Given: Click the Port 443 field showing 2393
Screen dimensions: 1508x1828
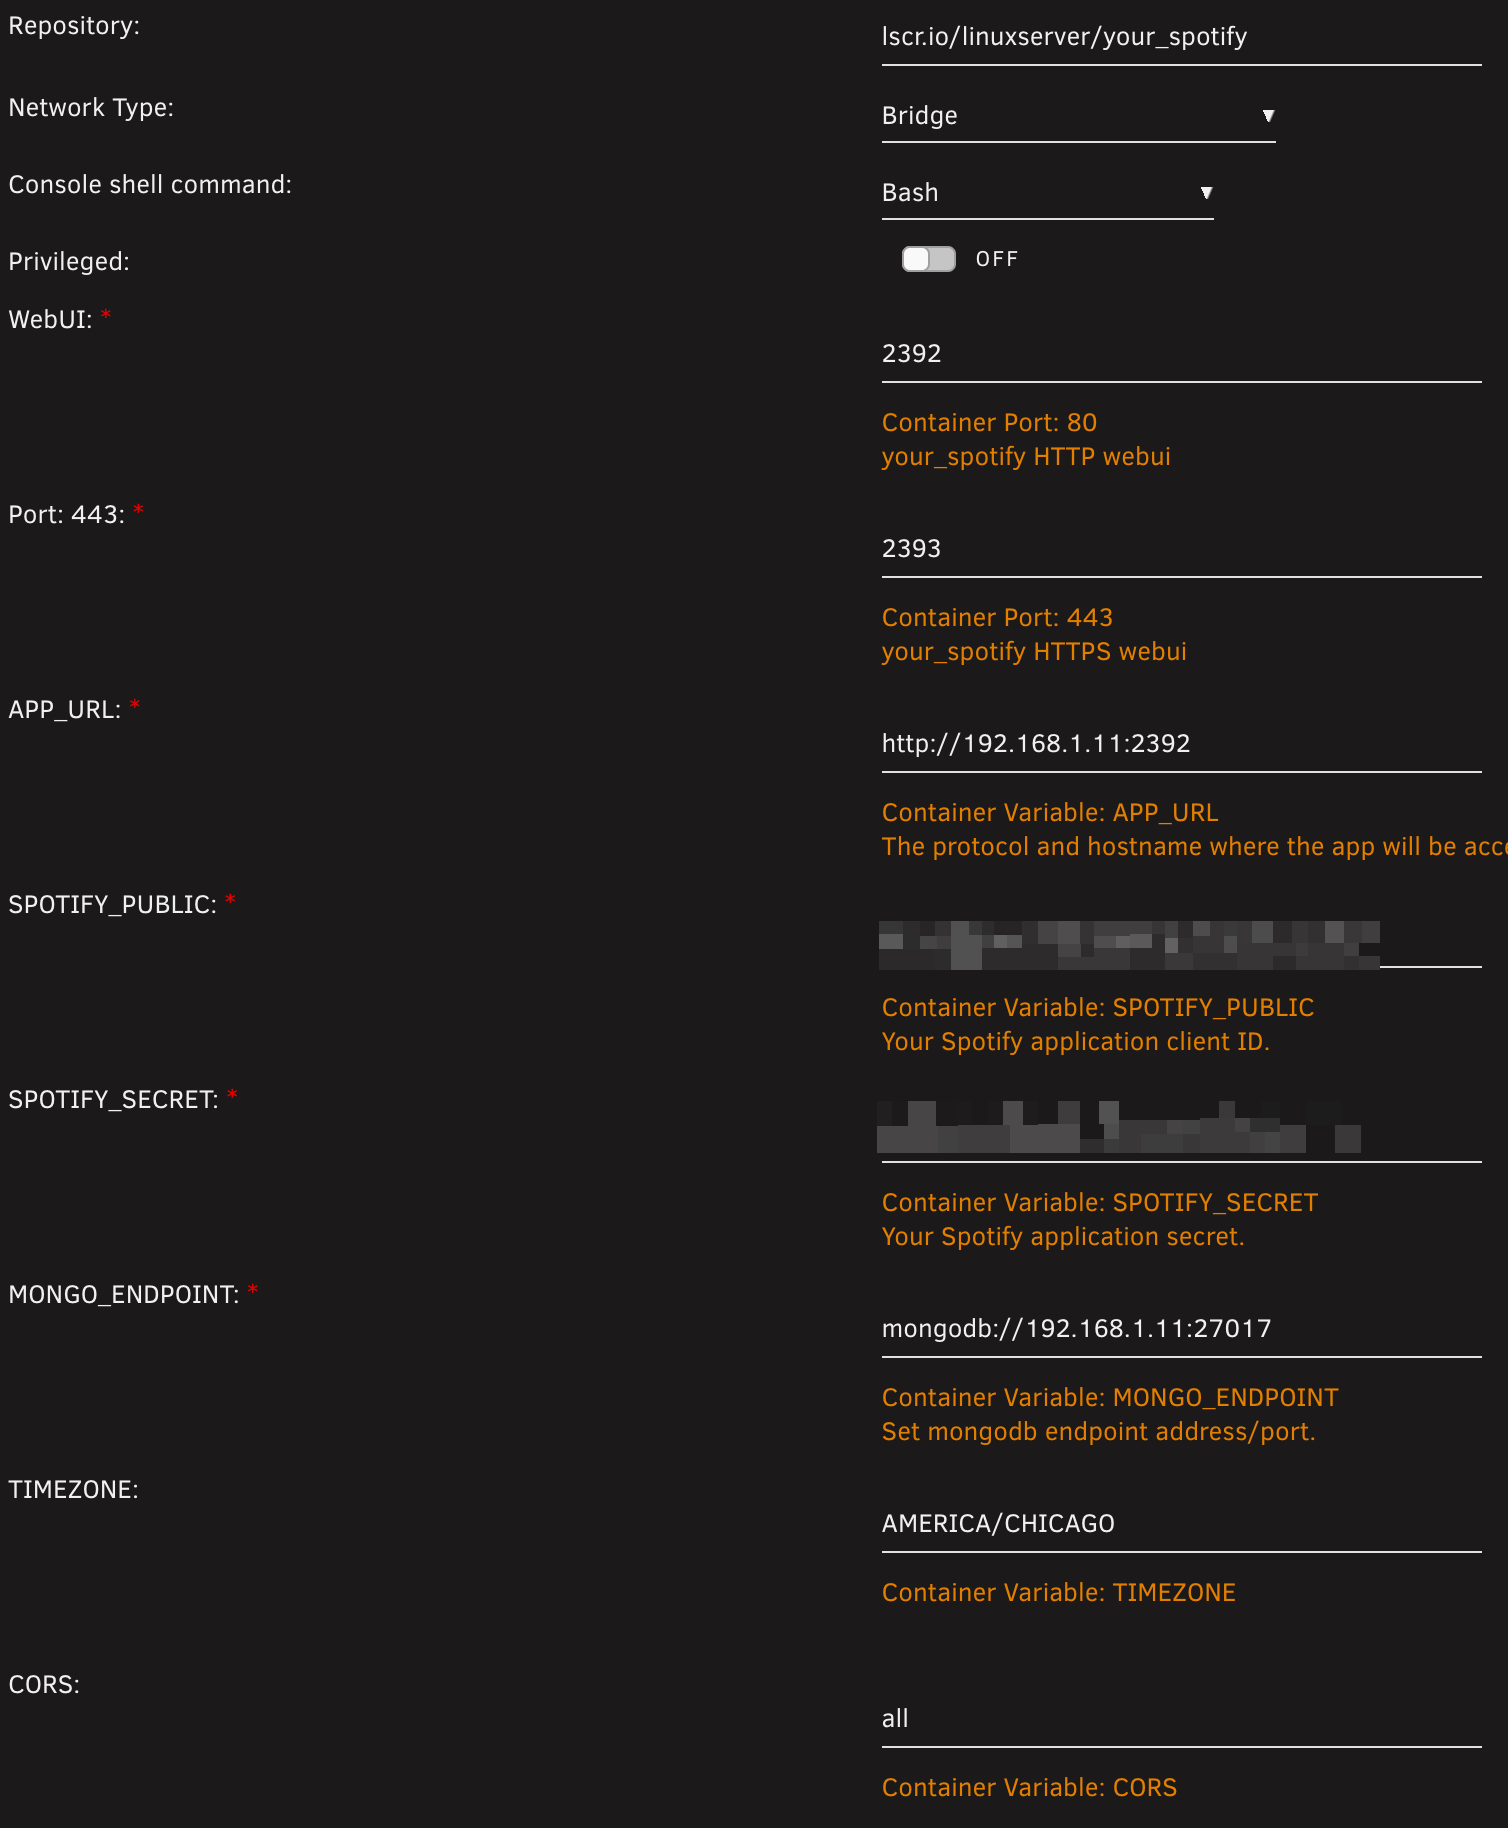Looking at the screenshot, I should [1181, 549].
